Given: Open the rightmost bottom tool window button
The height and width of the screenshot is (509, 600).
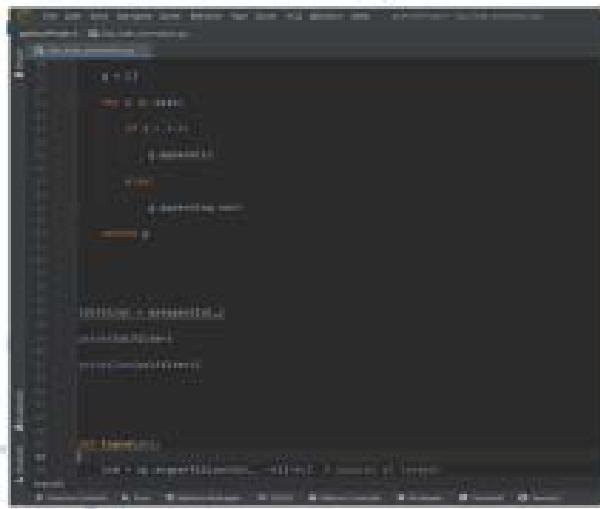Looking at the screenshot, I should (x=542, y=497).
